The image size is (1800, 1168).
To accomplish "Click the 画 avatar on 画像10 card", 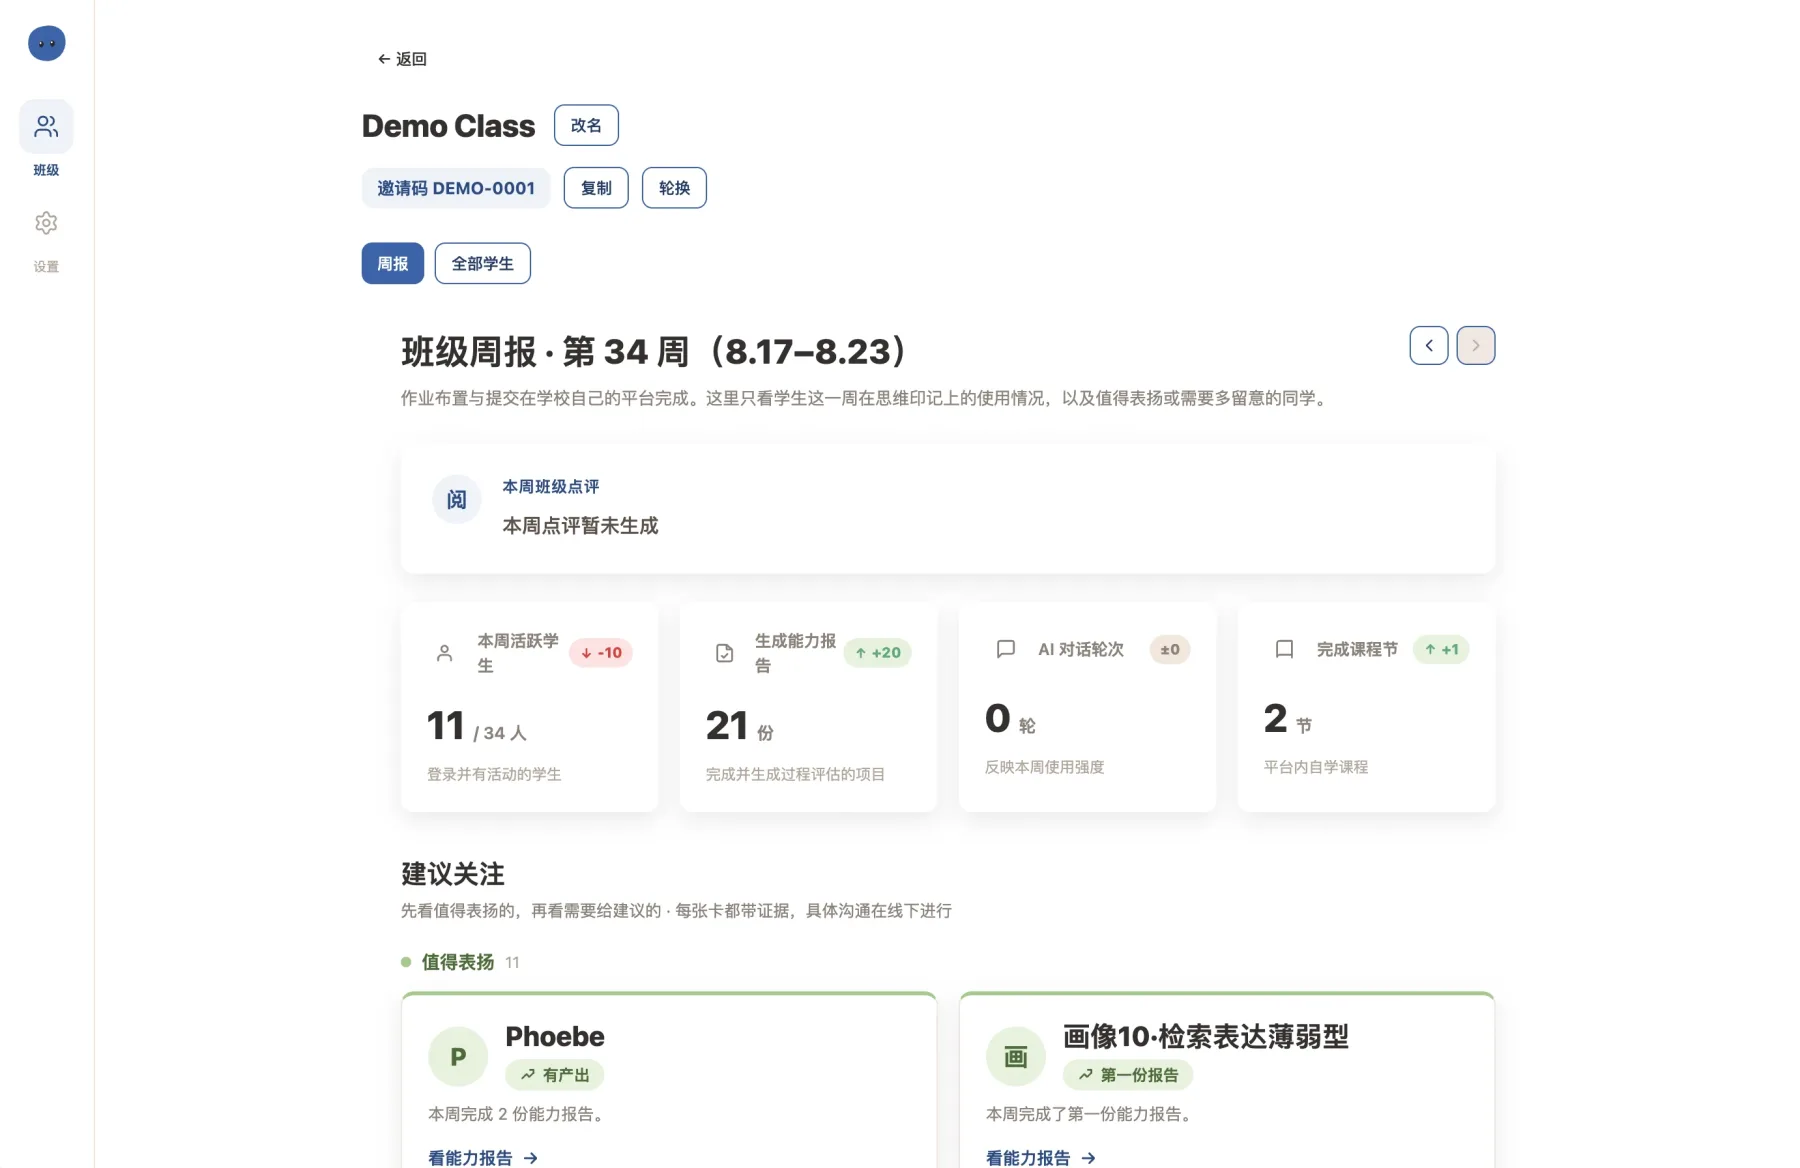I will click(x=1016, y=1057).
